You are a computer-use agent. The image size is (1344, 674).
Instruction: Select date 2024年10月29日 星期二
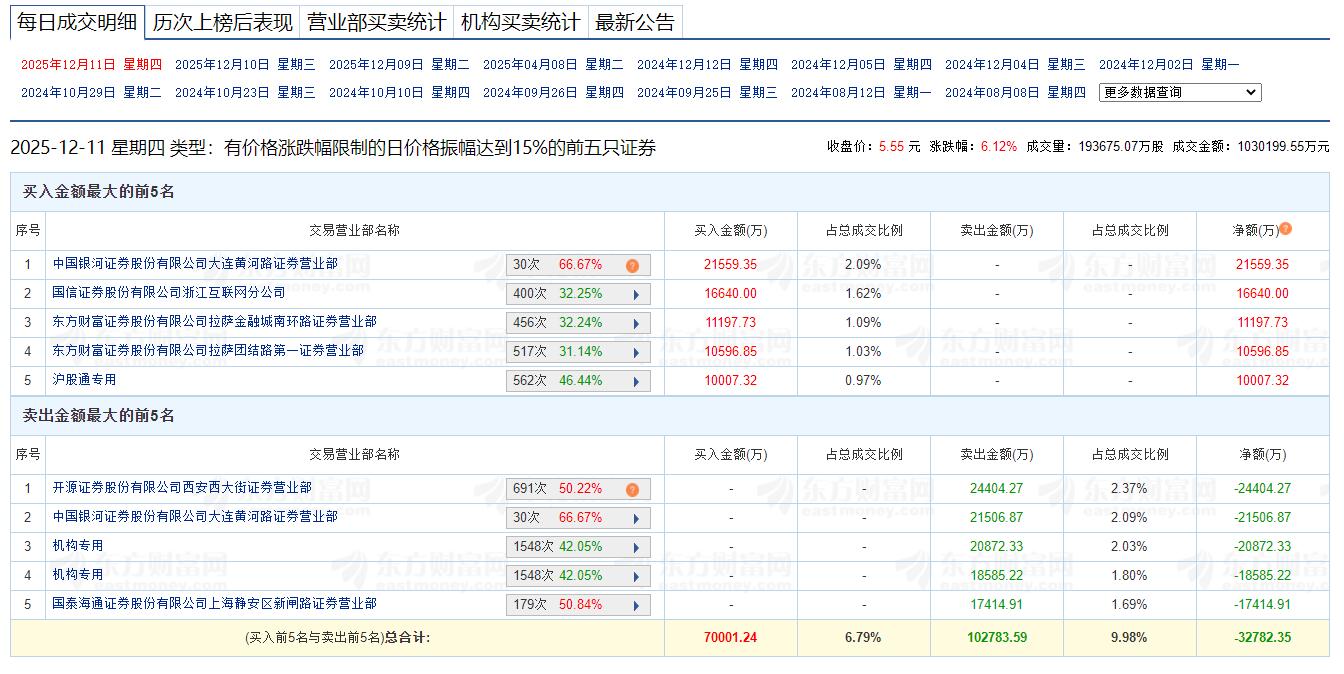pyautogui.click(x=91, y=93)
